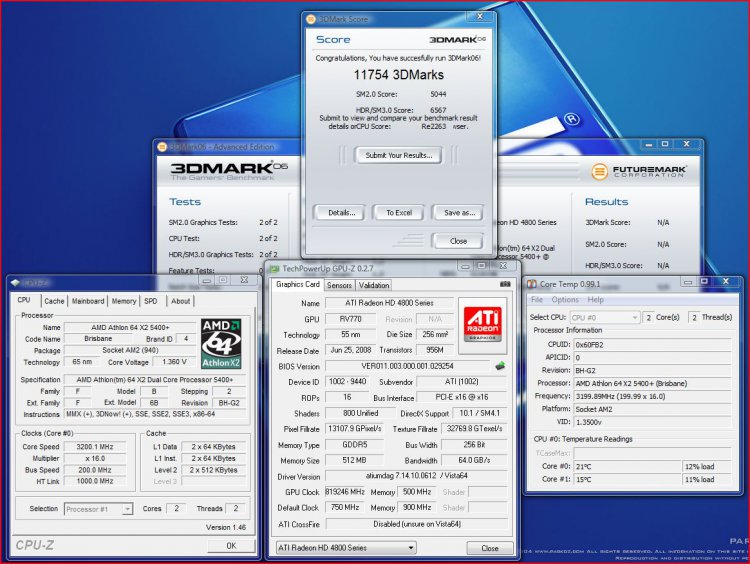
Task: Click the Submit Your Results button
Action: click(398, 155)
